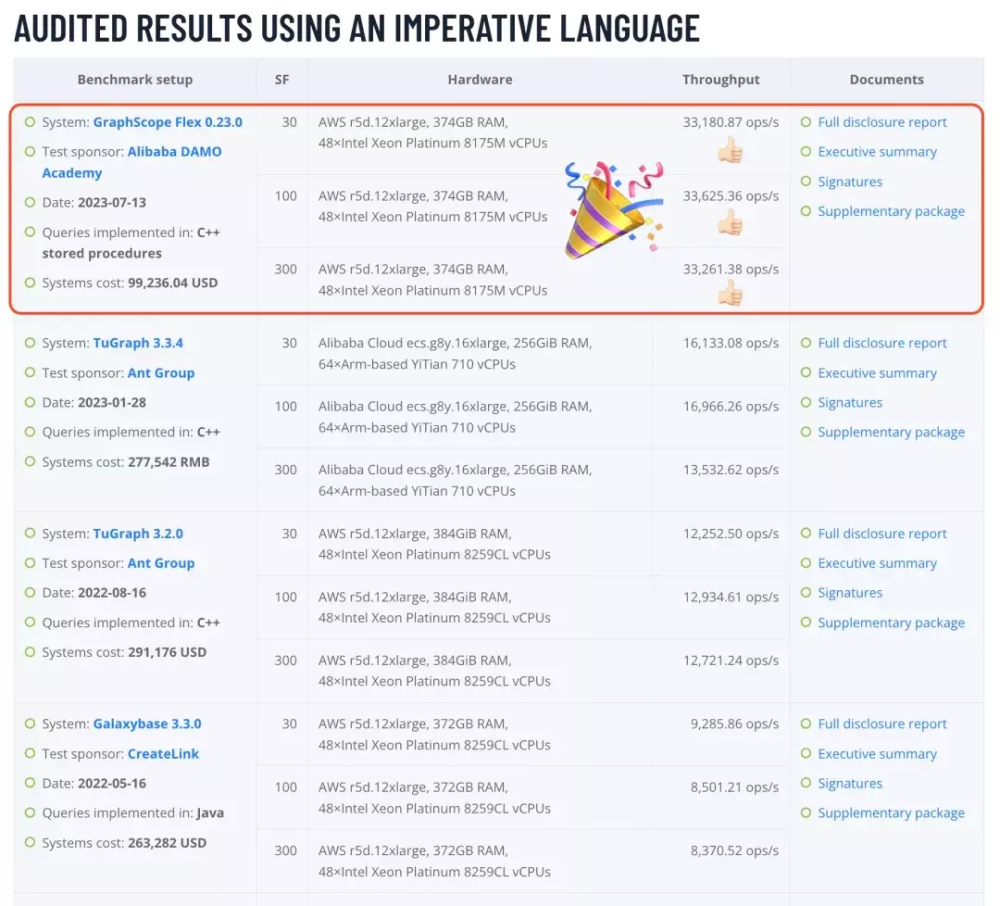This screenshot has height=906, width=1000.
Task: Open the Alibaba DAMO Academy sponsor link
Action: pos(132,162)
